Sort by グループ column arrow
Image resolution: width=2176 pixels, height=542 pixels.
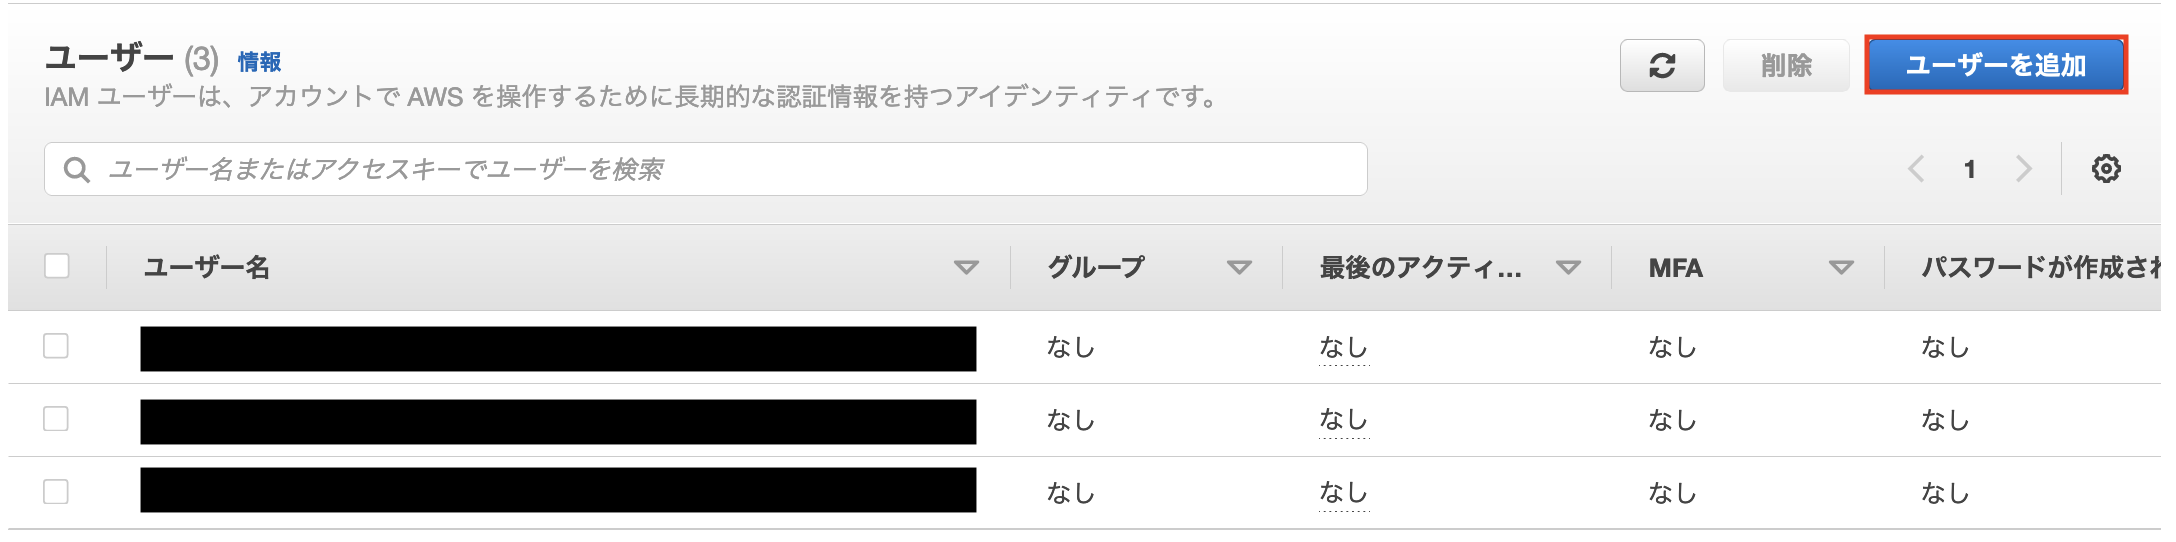coord(1239,268)
